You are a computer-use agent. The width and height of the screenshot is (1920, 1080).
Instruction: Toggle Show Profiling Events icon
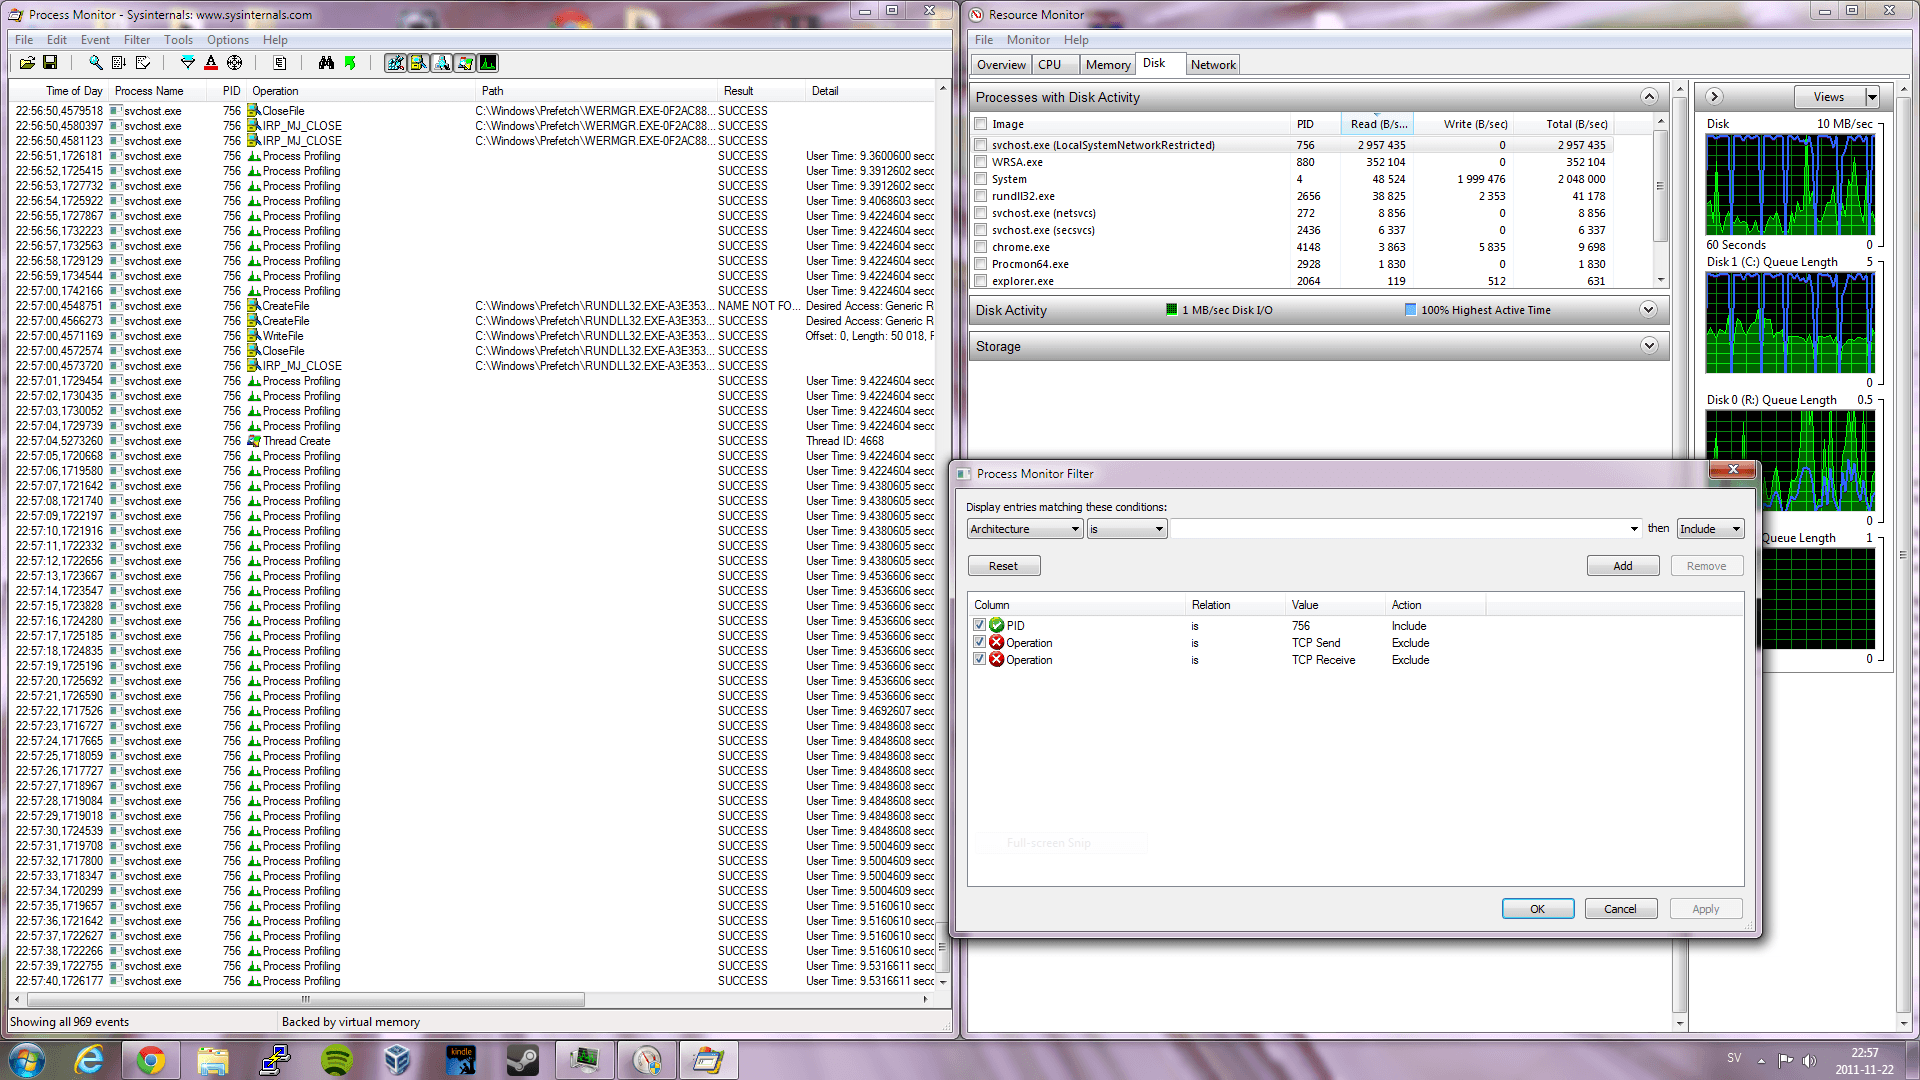coord(488,63)
